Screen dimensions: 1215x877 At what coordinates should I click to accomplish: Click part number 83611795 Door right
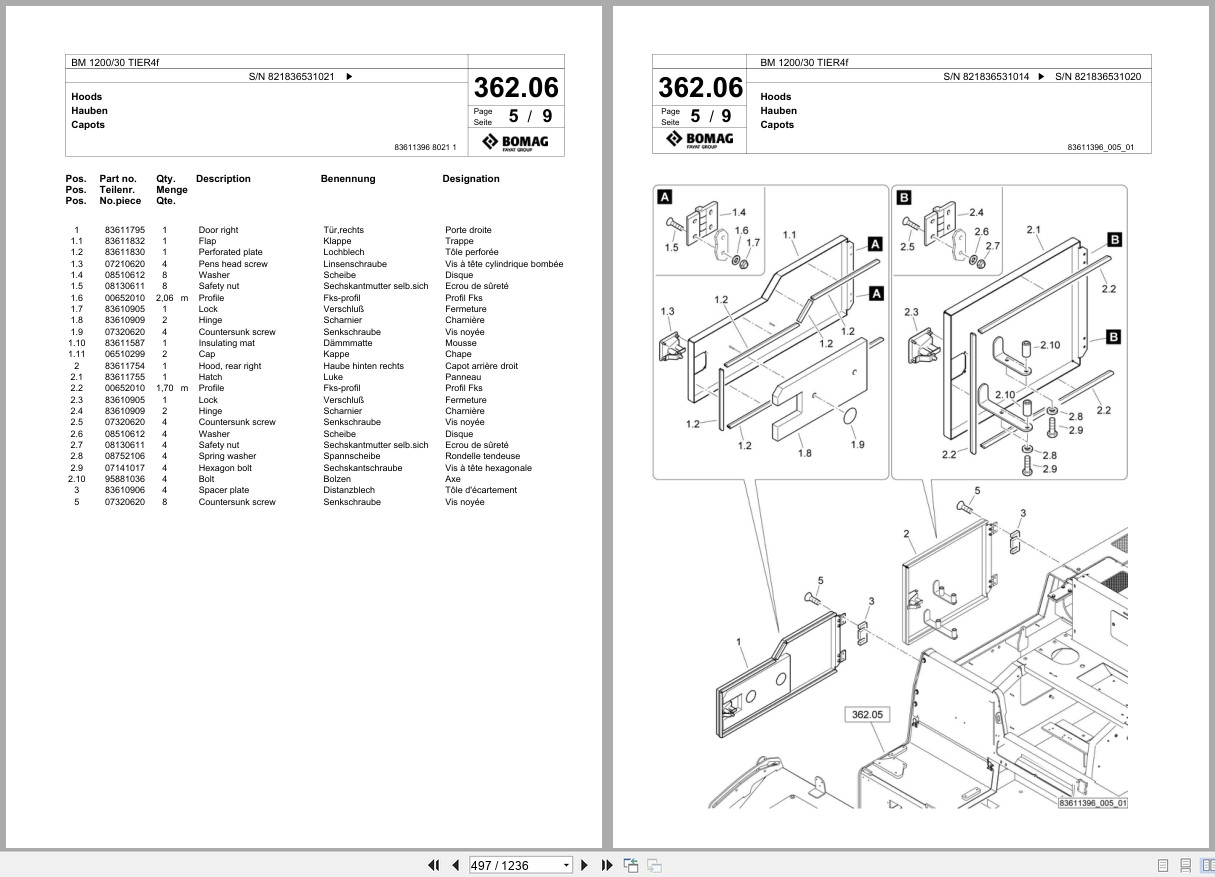point(125,230)
